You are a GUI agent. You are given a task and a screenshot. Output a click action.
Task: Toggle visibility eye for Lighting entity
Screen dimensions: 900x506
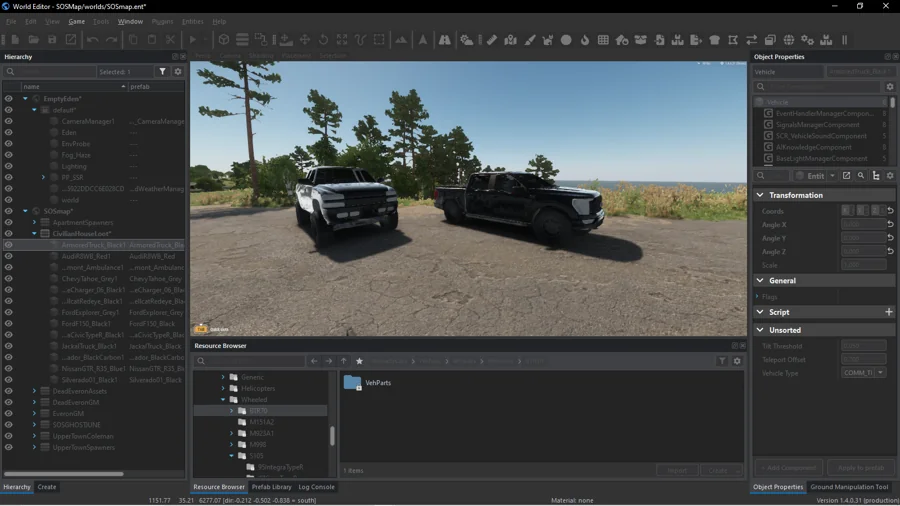click(x=9, y=166)
